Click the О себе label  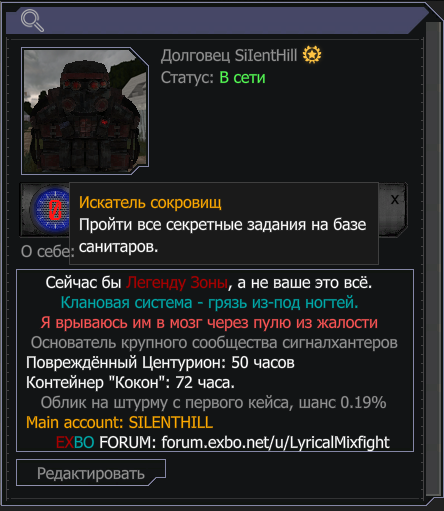point(48,251)
